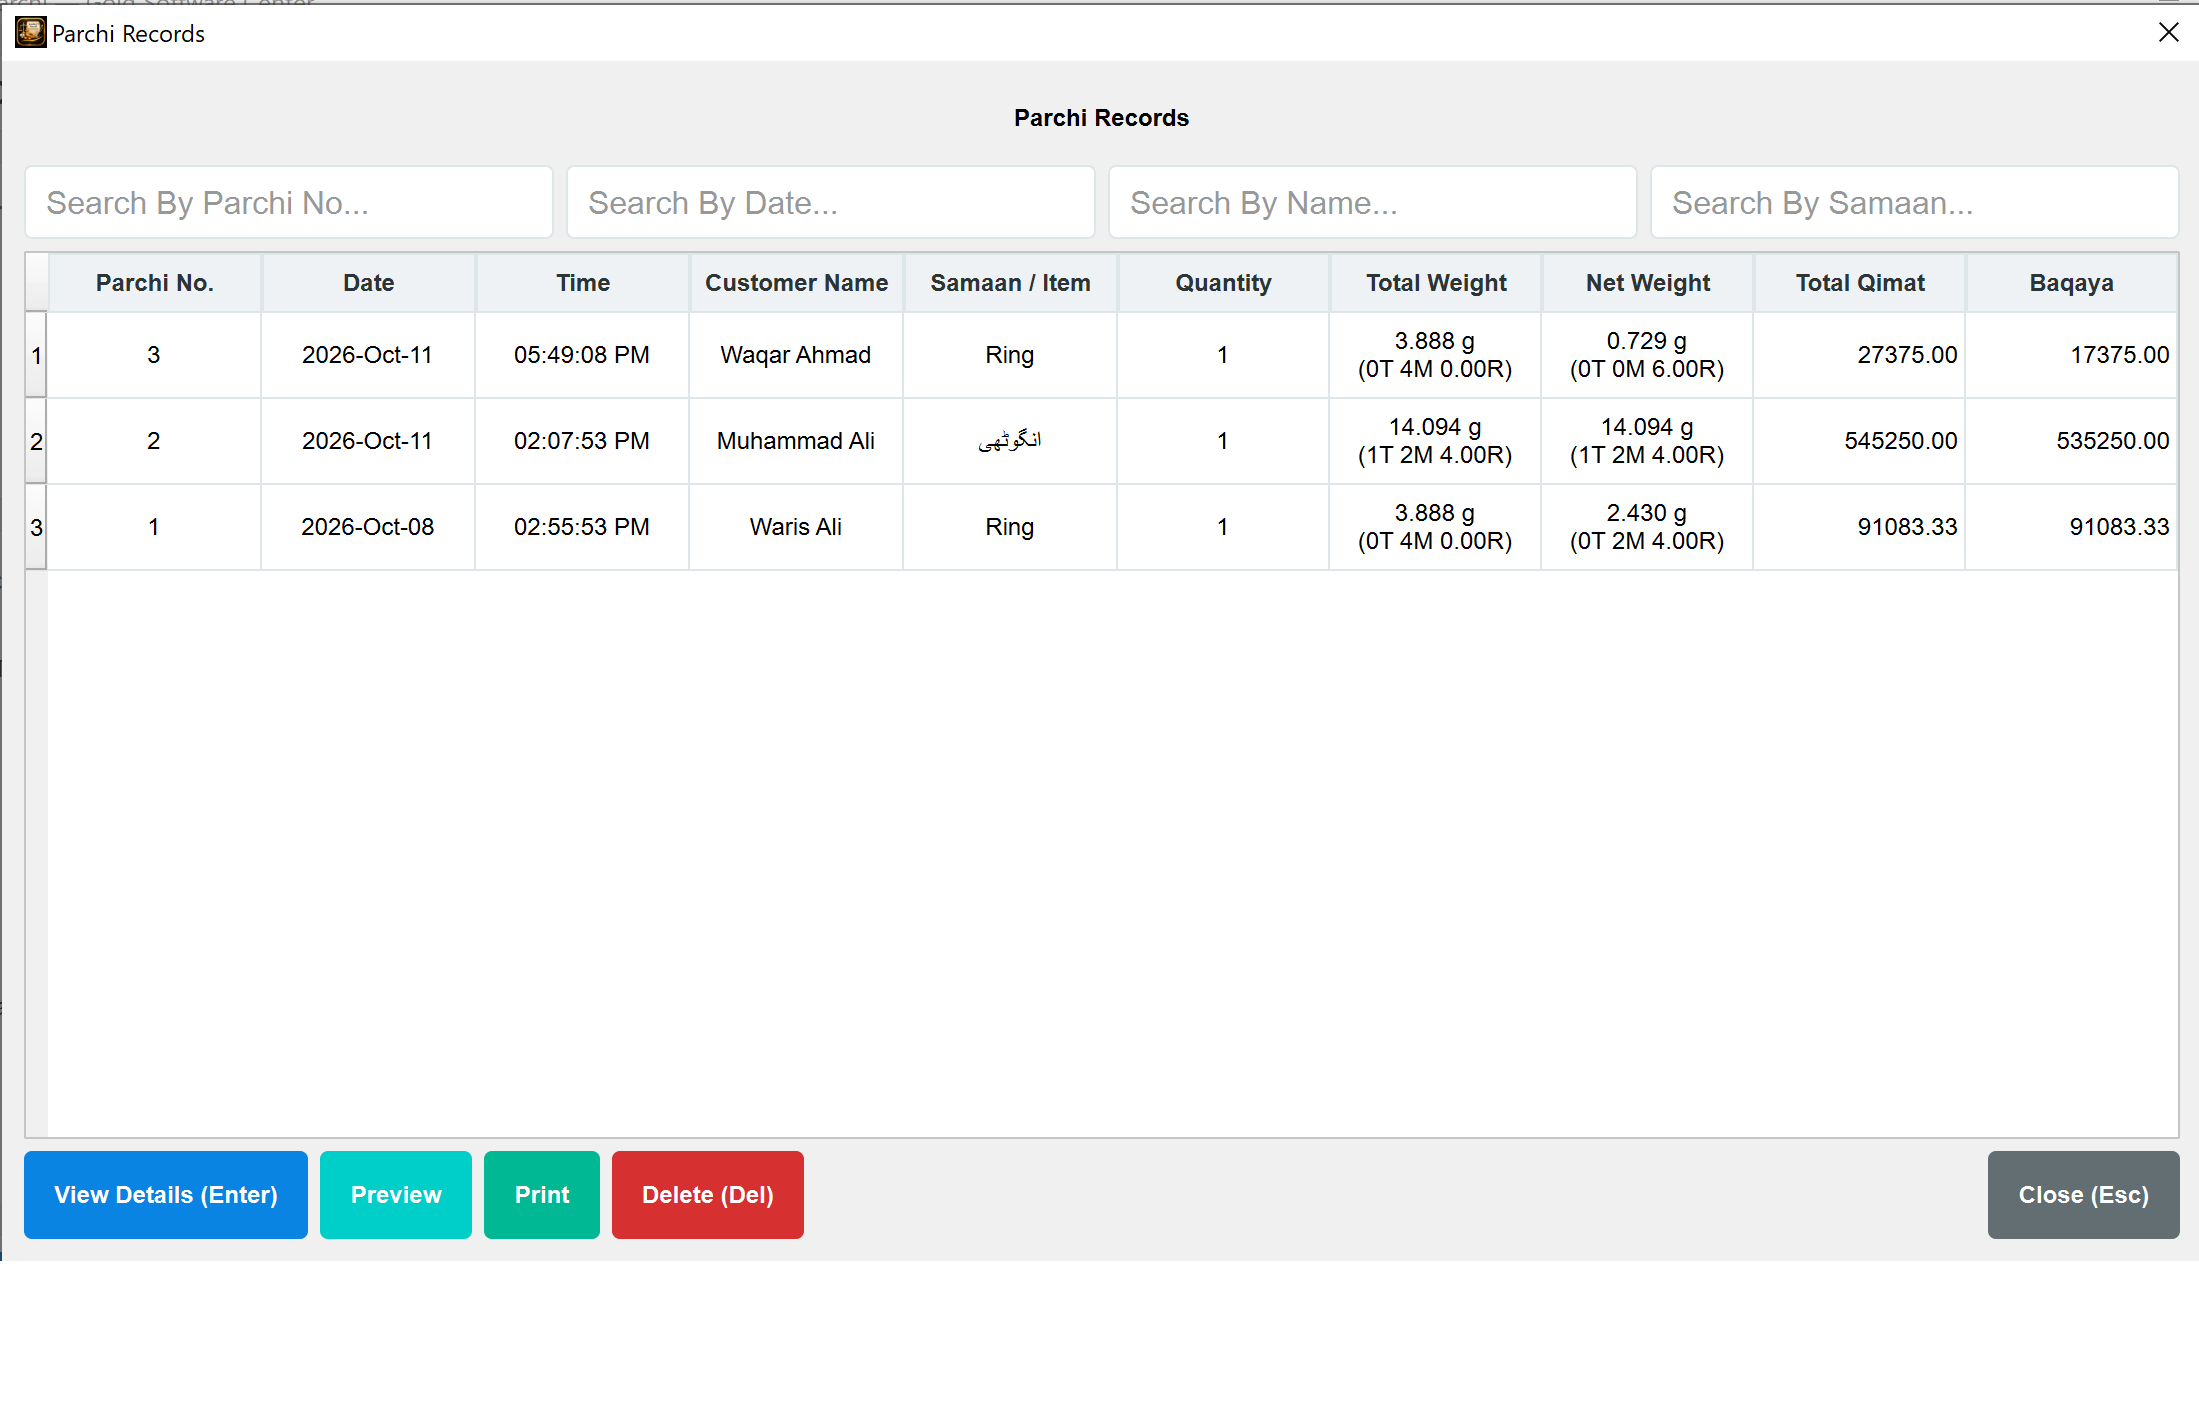
Task: Click the Urdu item name cell
Action: pyautogui.click(x=1010, y=441)
